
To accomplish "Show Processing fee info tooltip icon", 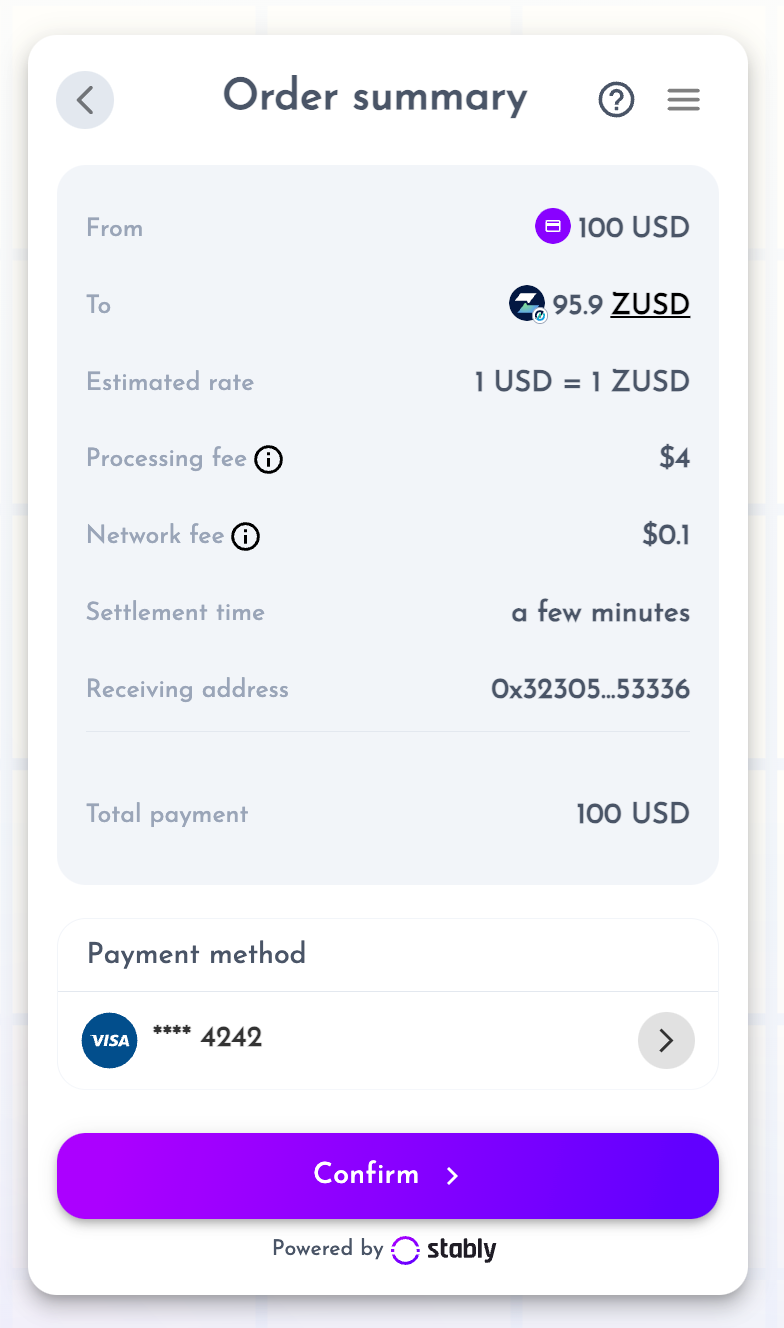I will 268,459.
